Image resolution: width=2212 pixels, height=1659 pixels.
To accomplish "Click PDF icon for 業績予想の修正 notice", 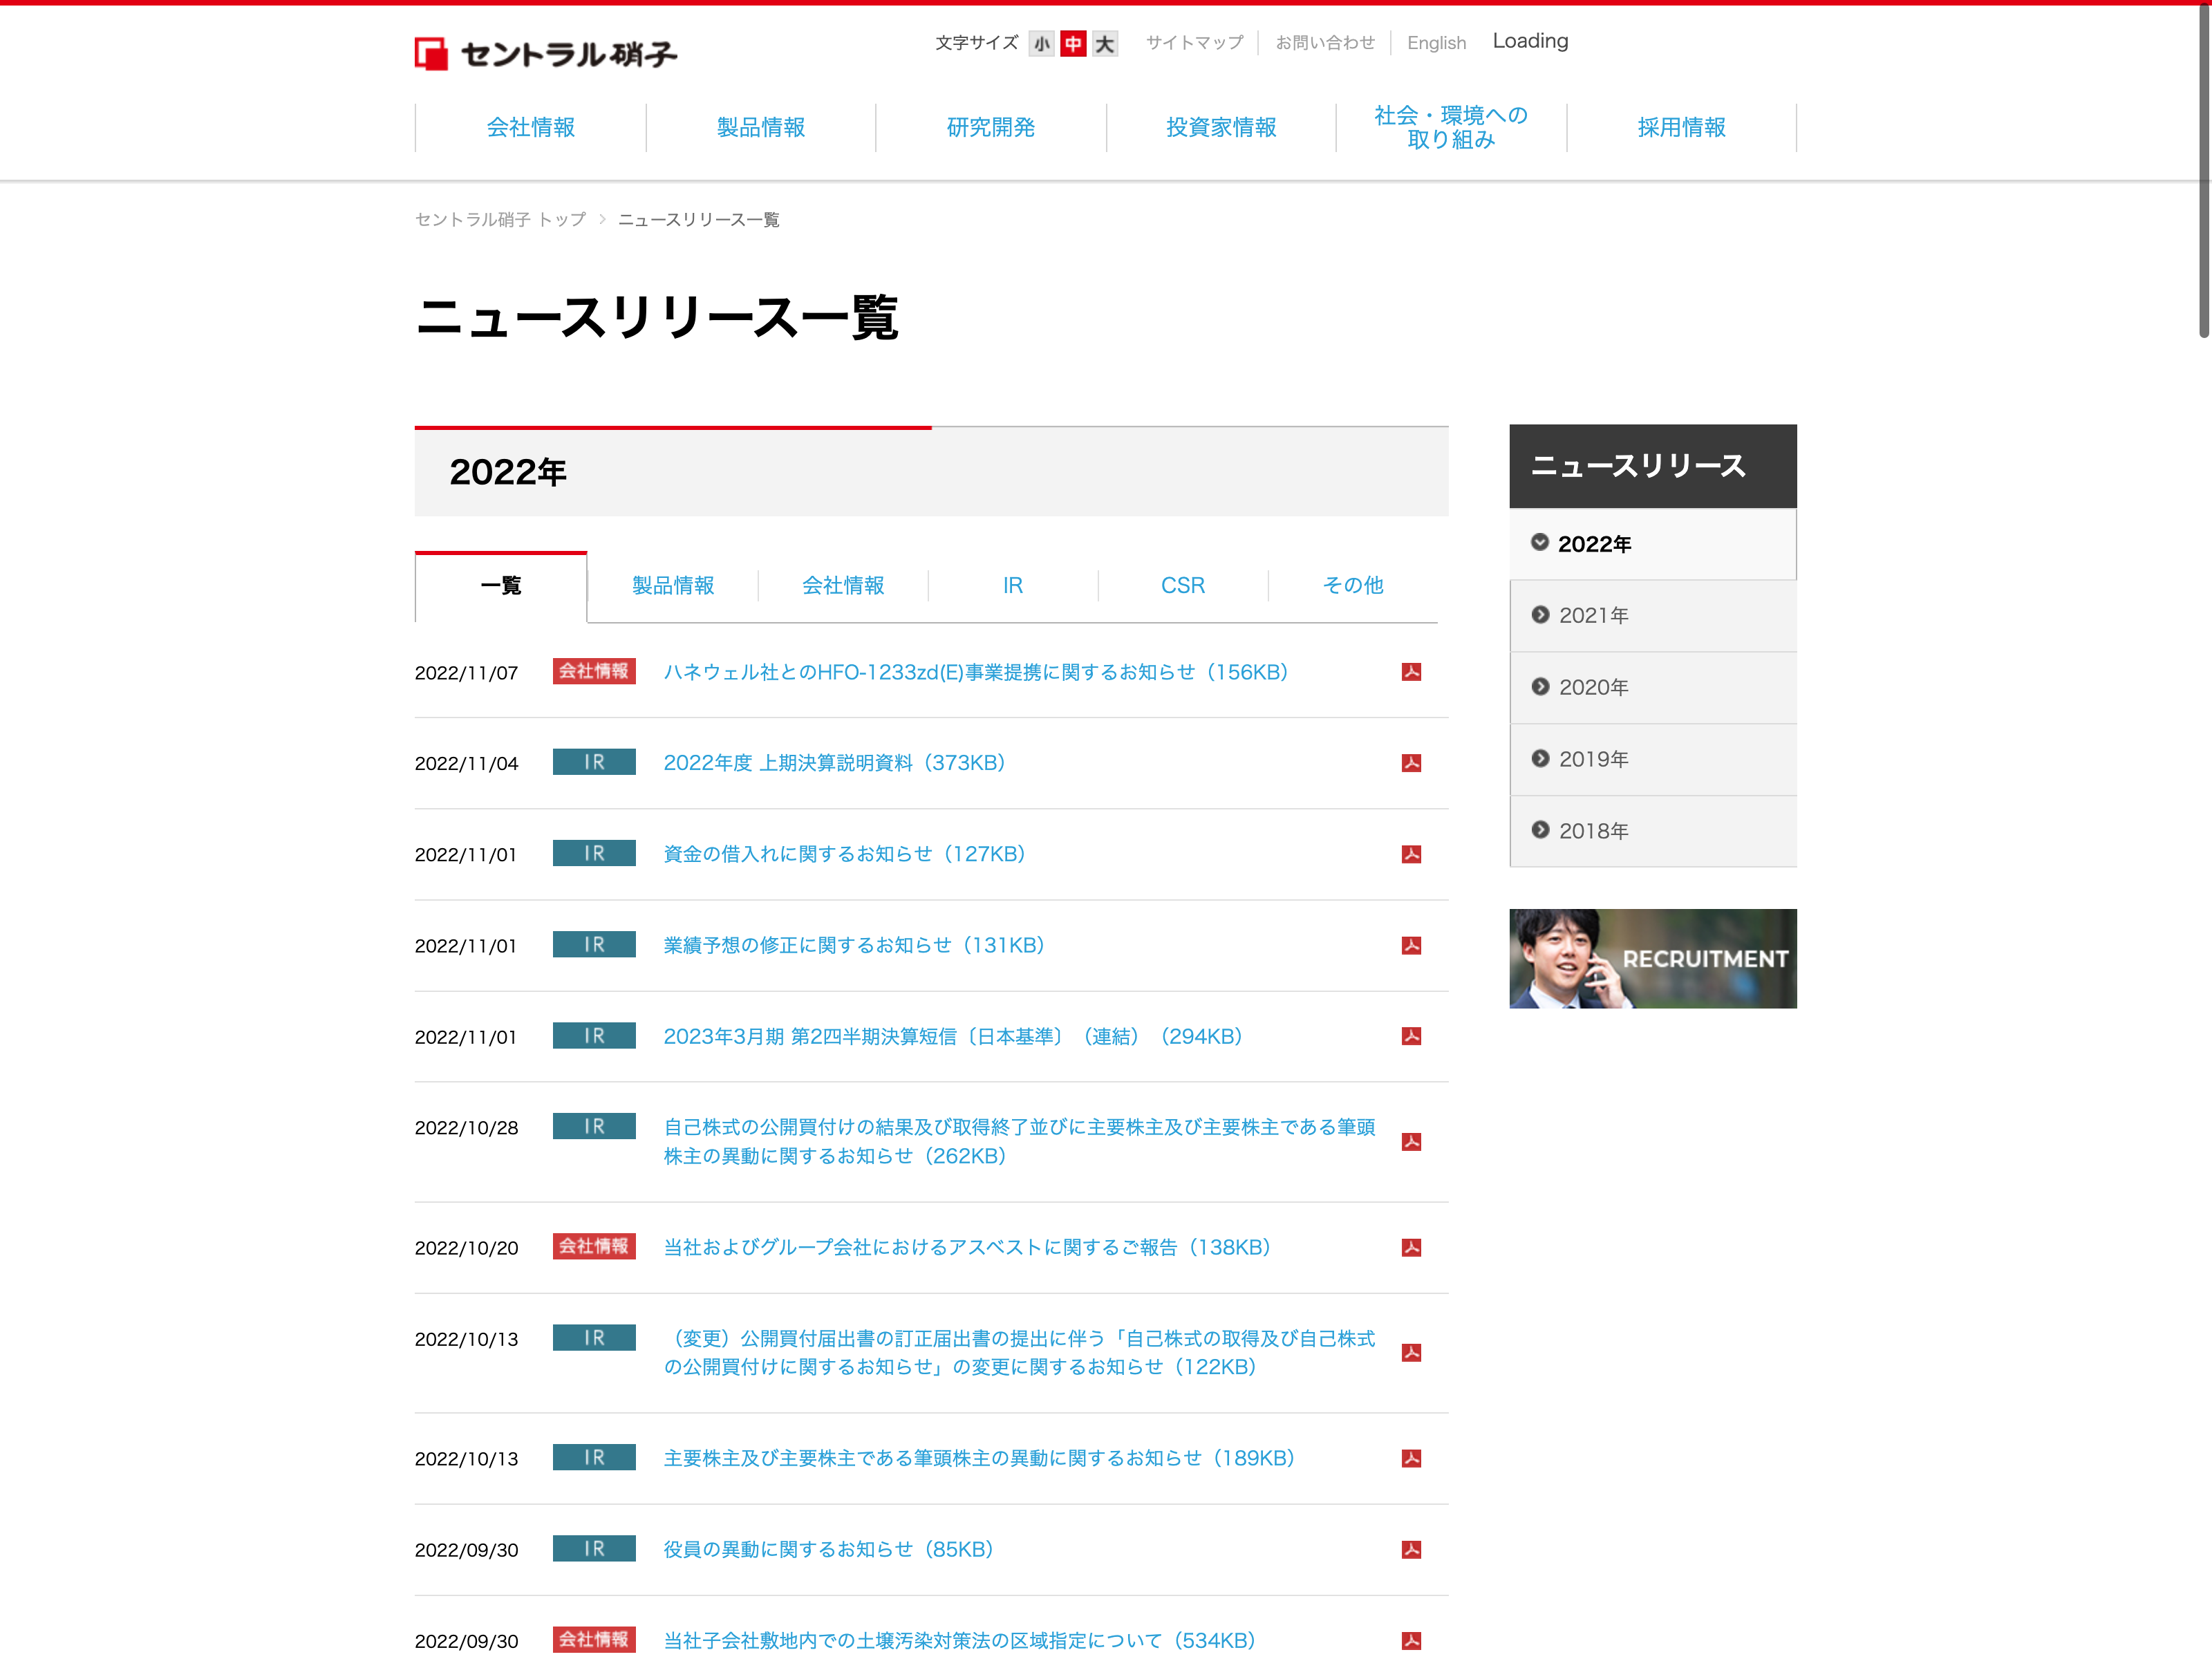I will [x=1411, y=945].
